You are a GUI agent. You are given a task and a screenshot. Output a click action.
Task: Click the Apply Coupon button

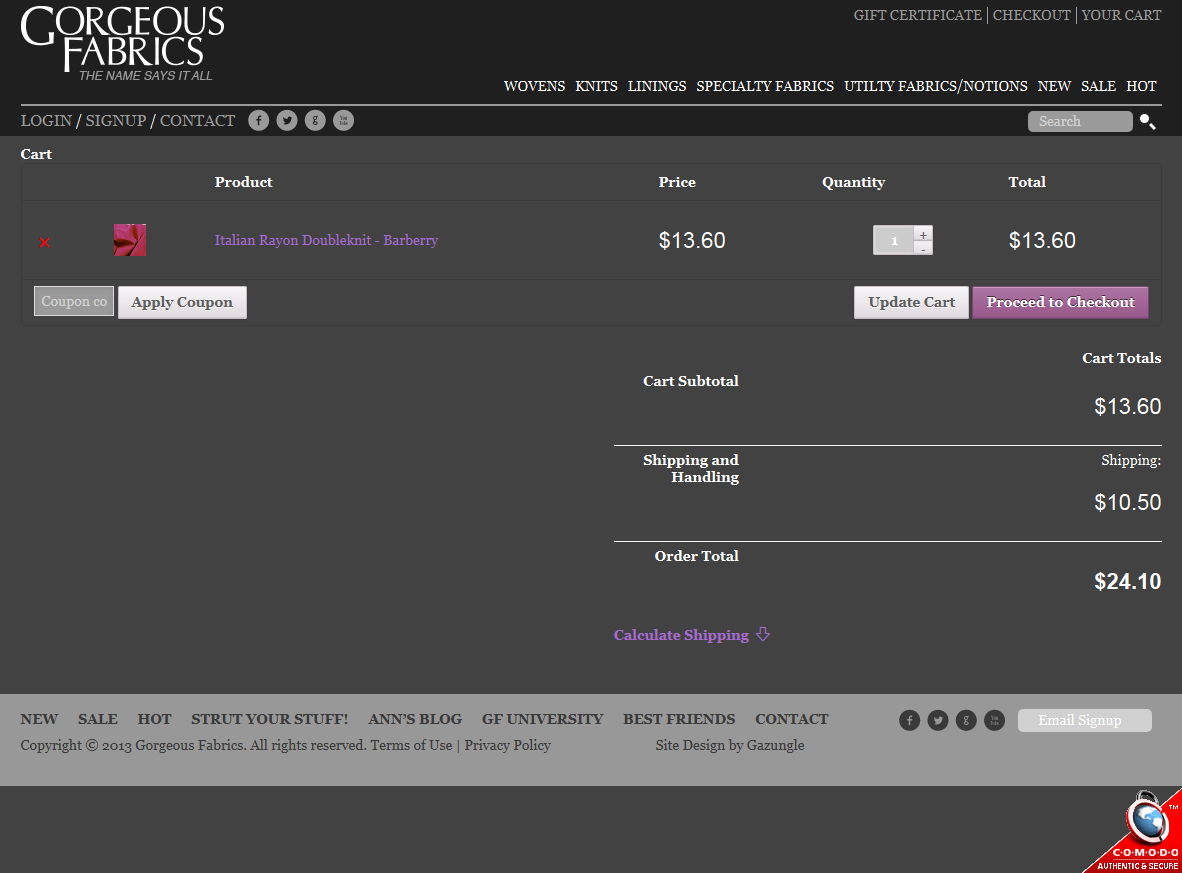pyautogui.click(x=182, y=302)
